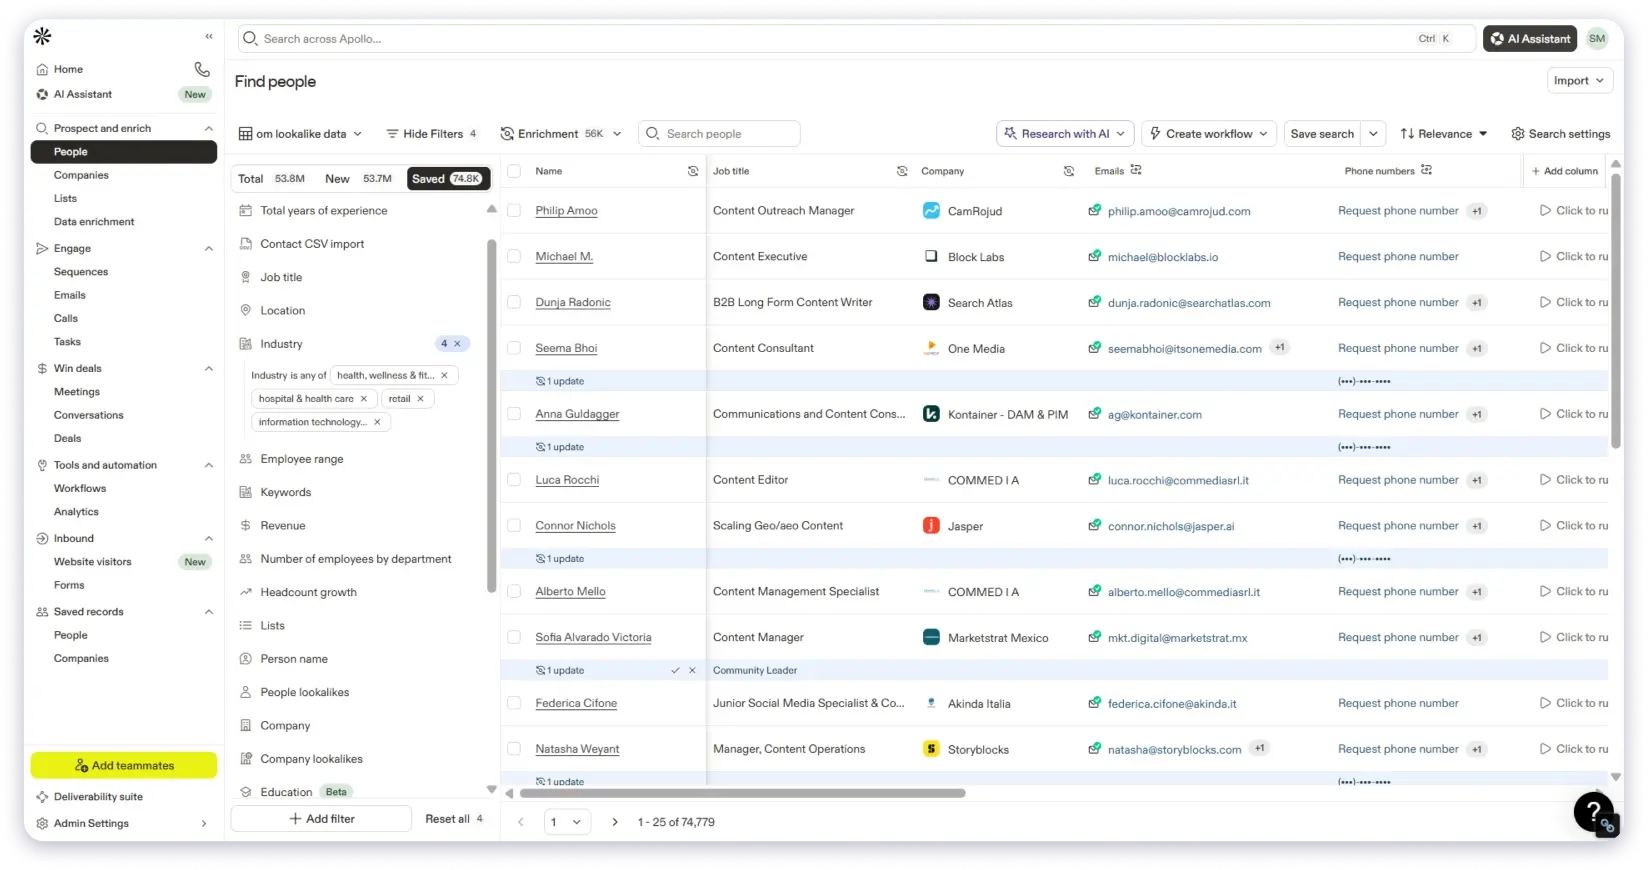Open the SM user avatar
The image size is (1648, 870).
click(x=1597, y=38)
